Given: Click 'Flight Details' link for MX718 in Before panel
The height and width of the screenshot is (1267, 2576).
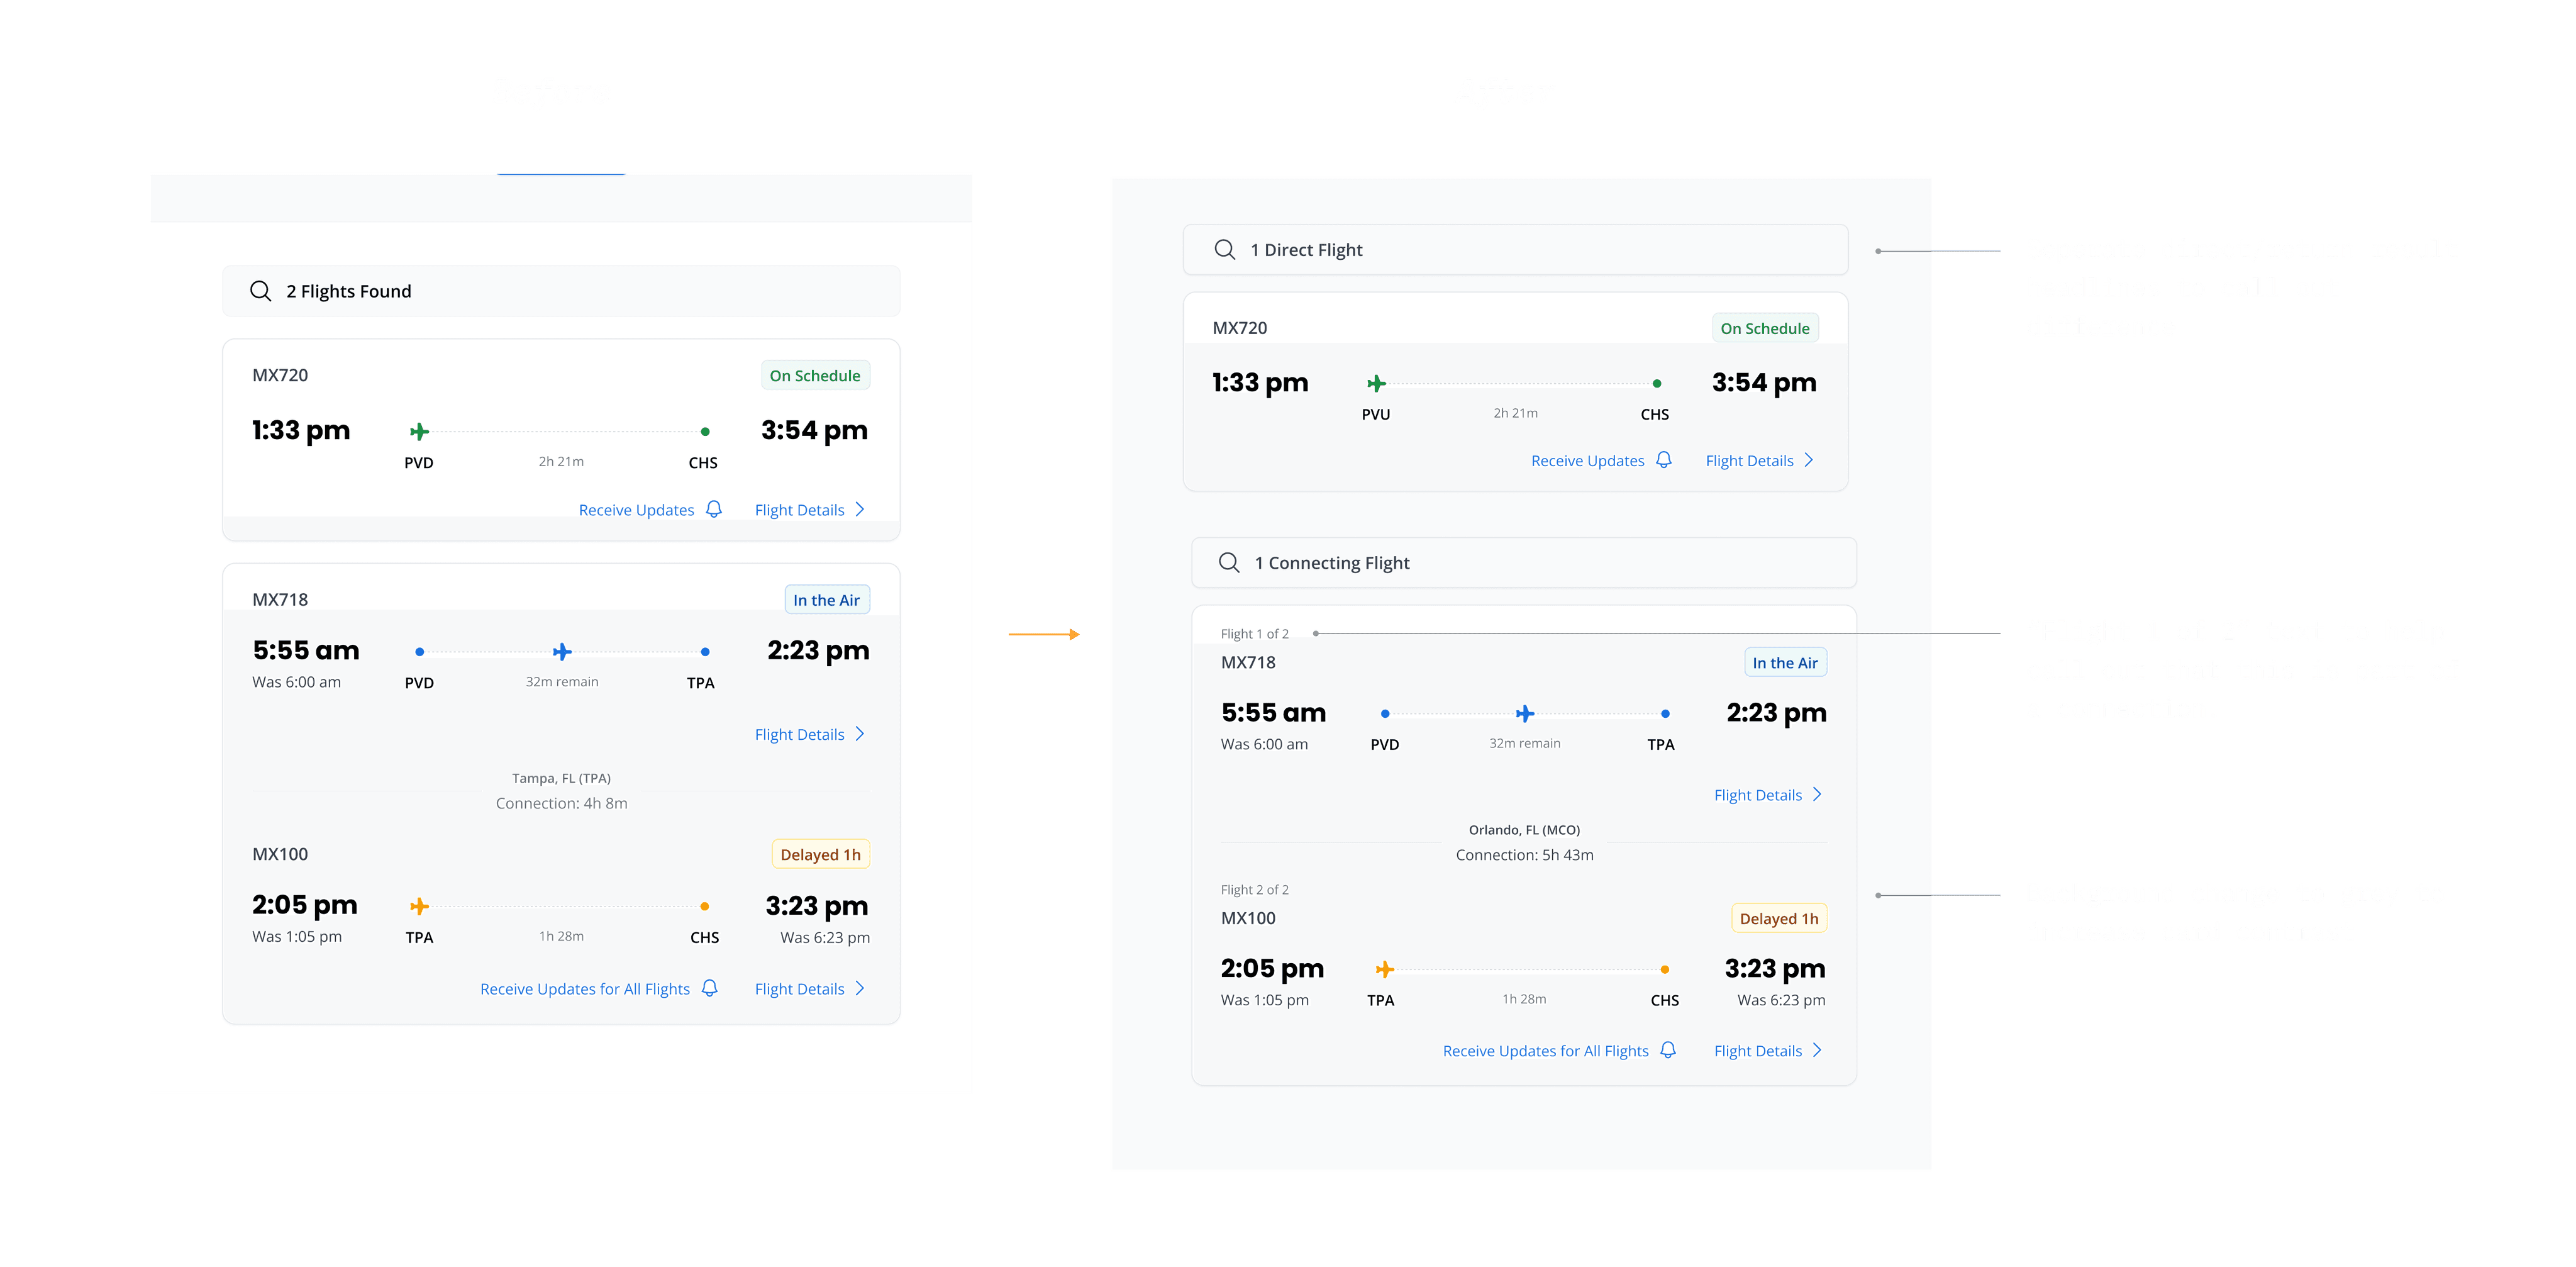Looking at the screenshot, I should 799,734.
